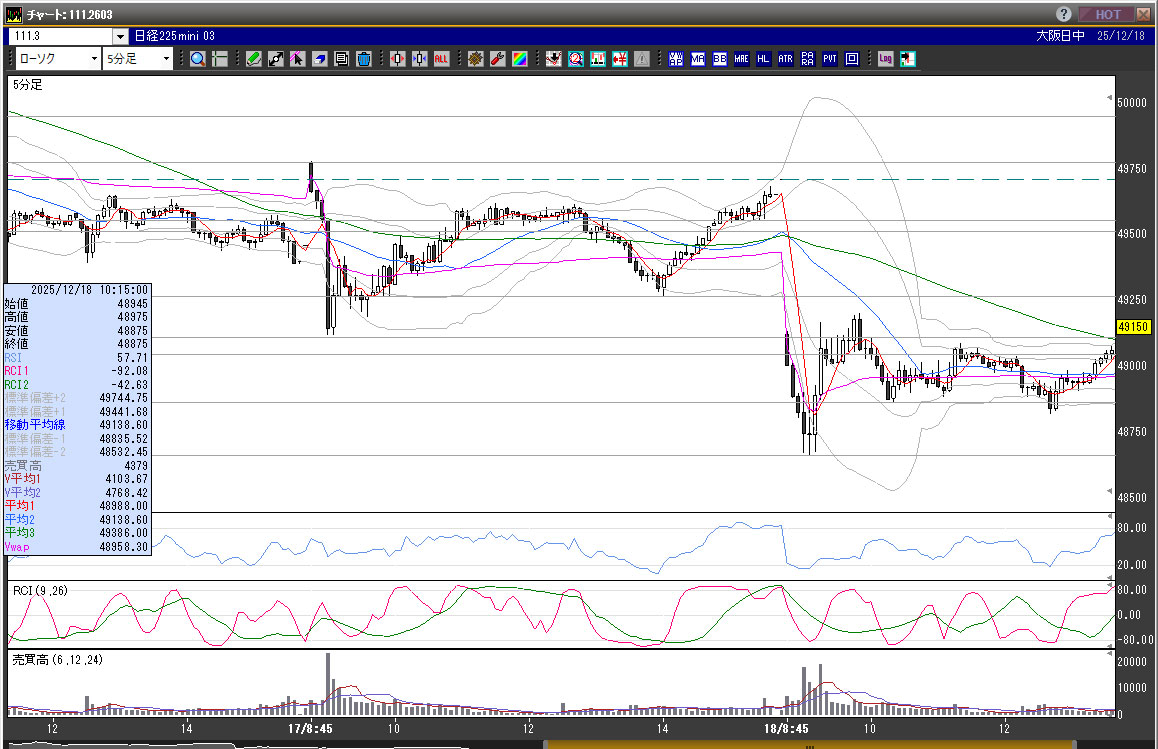The width and height of the screenshot is (1158, 749).
Task: Click the HOT button in title bar
Action: pos(1106,14)
